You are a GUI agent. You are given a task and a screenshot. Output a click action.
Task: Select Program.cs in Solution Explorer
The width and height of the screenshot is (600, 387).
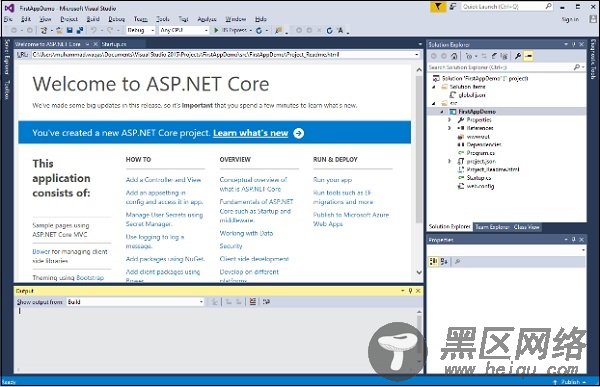[480, 153]
